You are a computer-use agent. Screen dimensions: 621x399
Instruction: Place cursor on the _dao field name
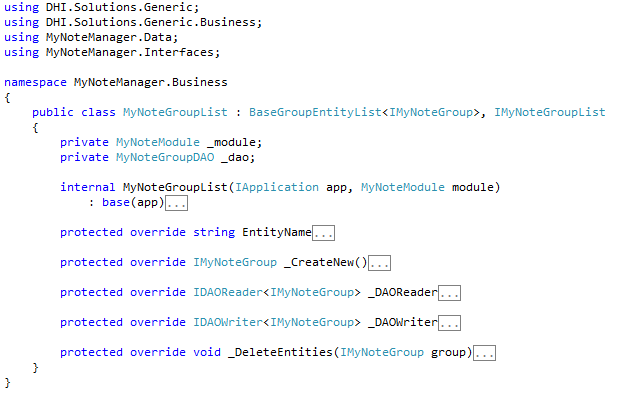point(235,157)
